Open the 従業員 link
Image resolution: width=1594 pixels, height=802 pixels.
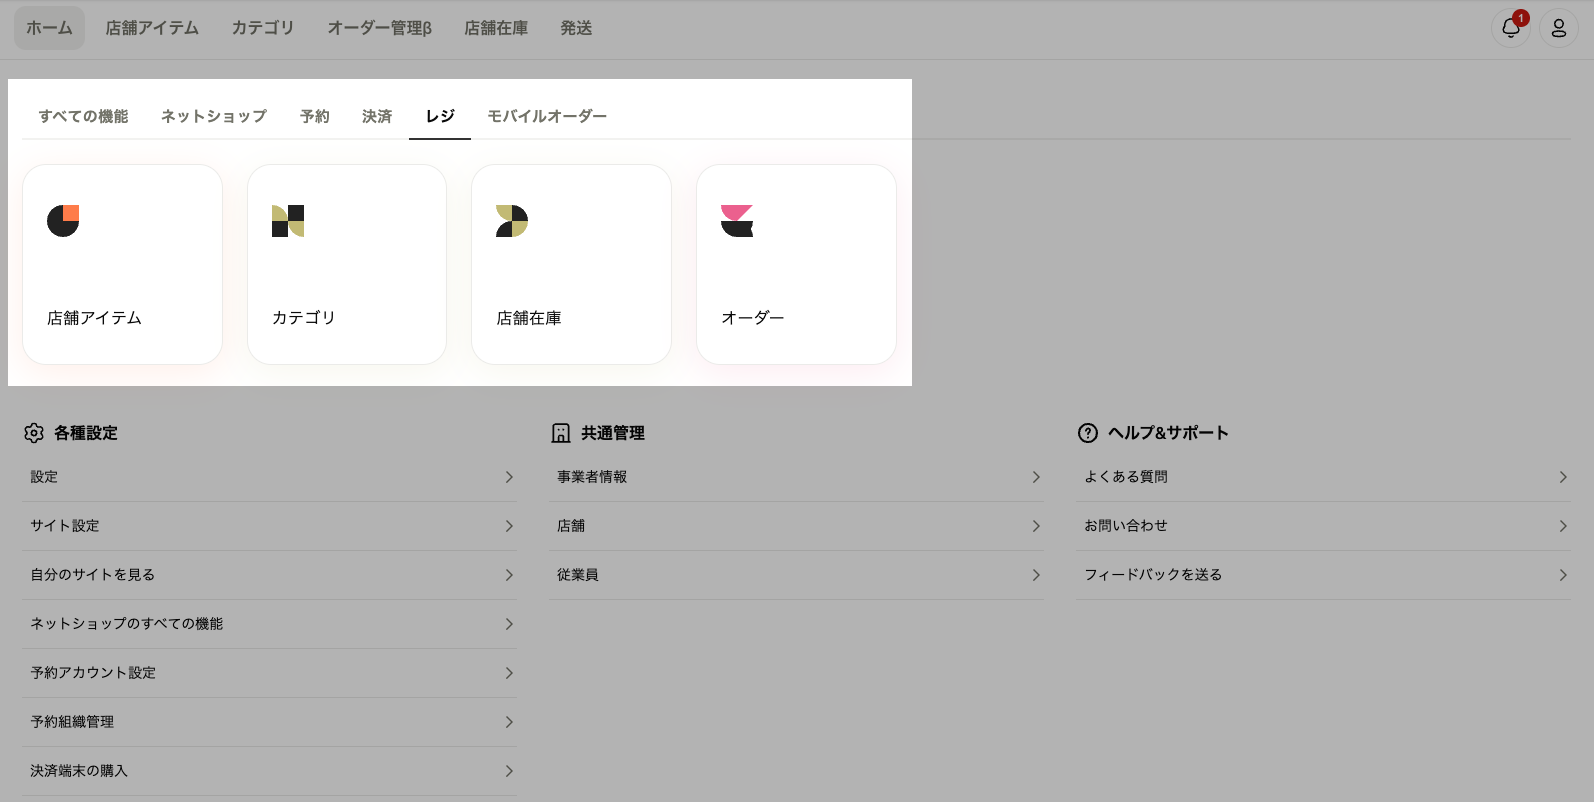coord(796,575)
